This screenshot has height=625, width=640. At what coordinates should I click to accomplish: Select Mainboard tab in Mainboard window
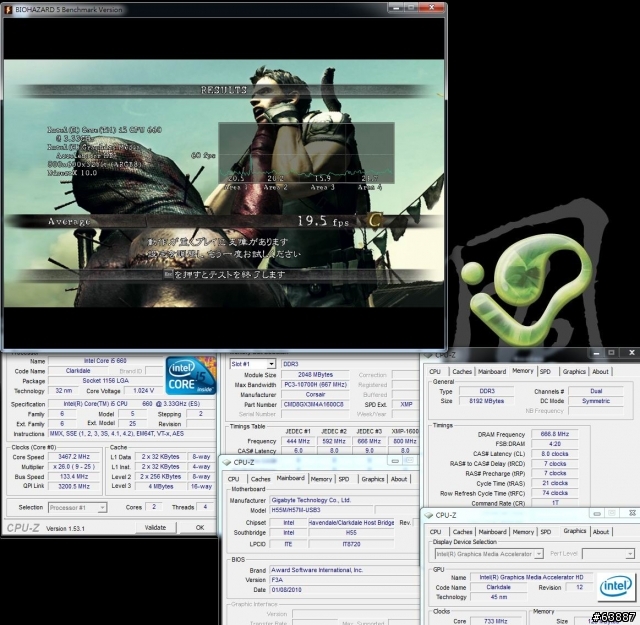click(291, 478)
